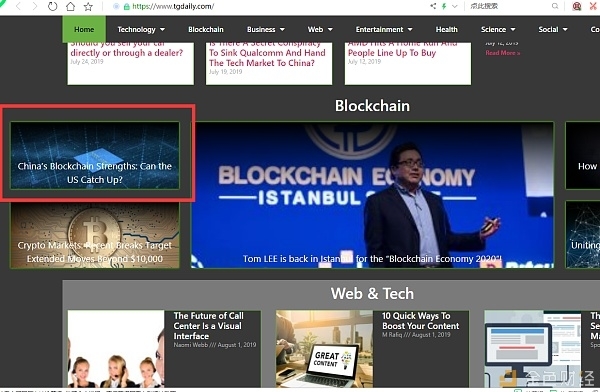Expand the Social dropdown arrow
600x392 pixels.
point(565,29)
